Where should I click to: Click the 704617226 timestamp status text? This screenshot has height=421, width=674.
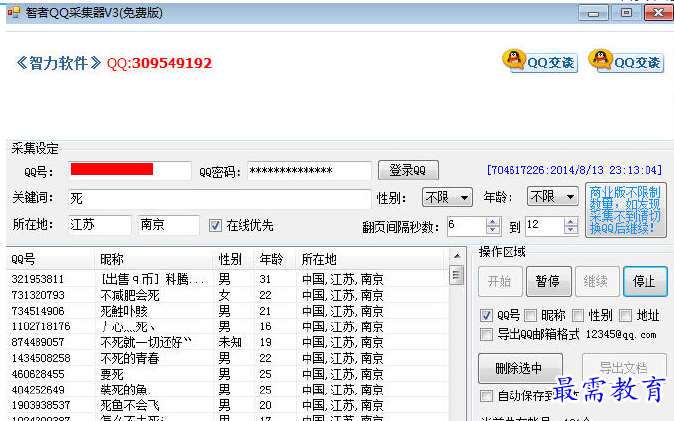click(574, 170)
